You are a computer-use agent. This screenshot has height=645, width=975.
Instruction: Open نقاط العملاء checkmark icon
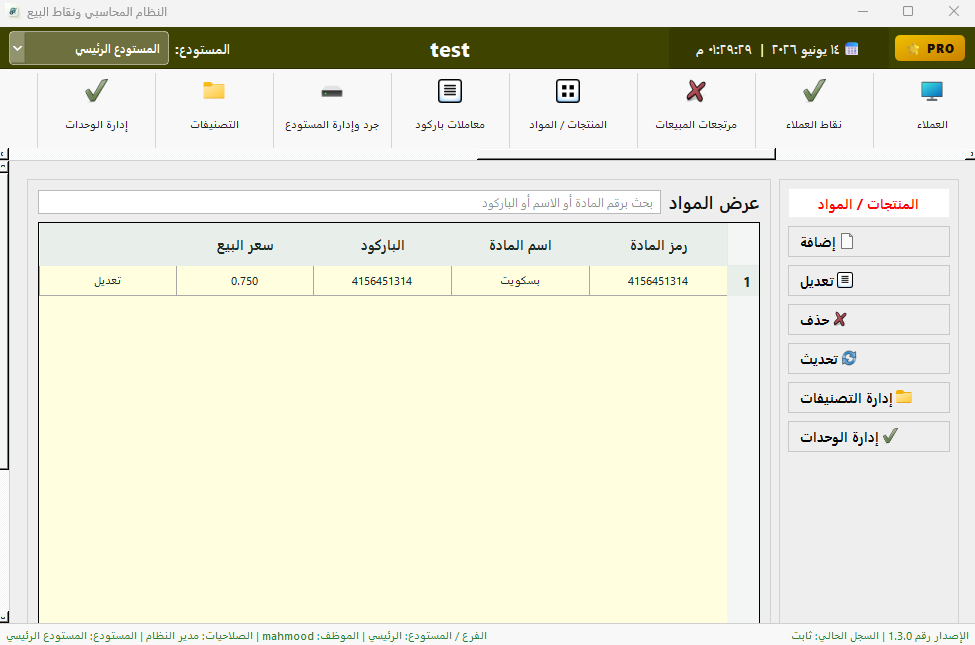[x=813, y=91]
